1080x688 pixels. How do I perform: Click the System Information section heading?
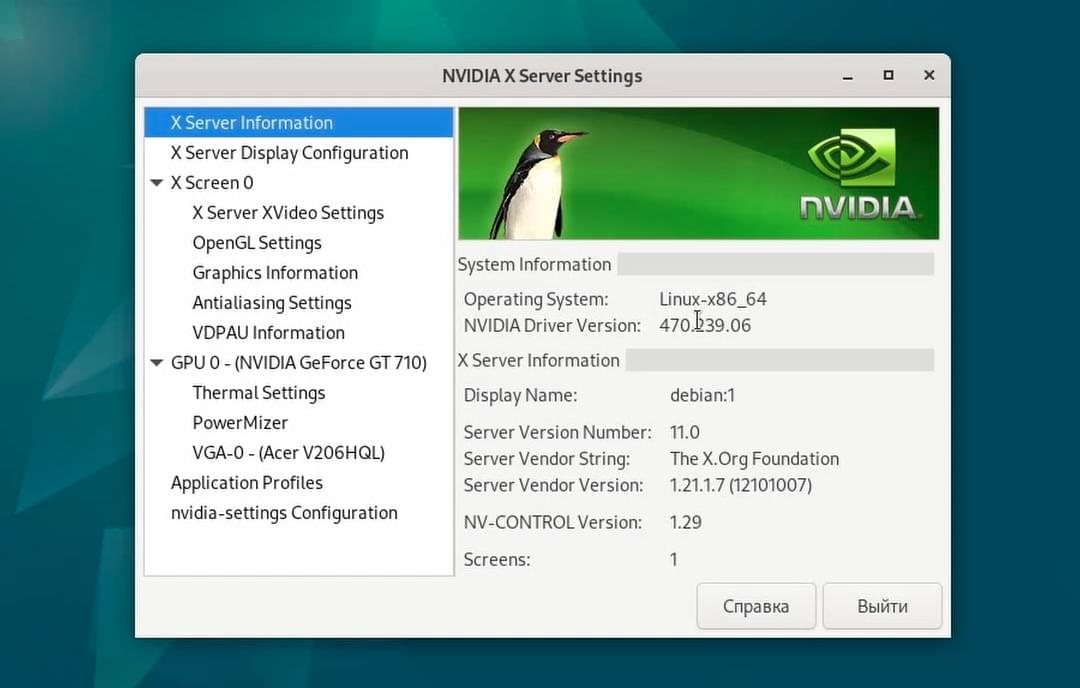coord(534,264)
